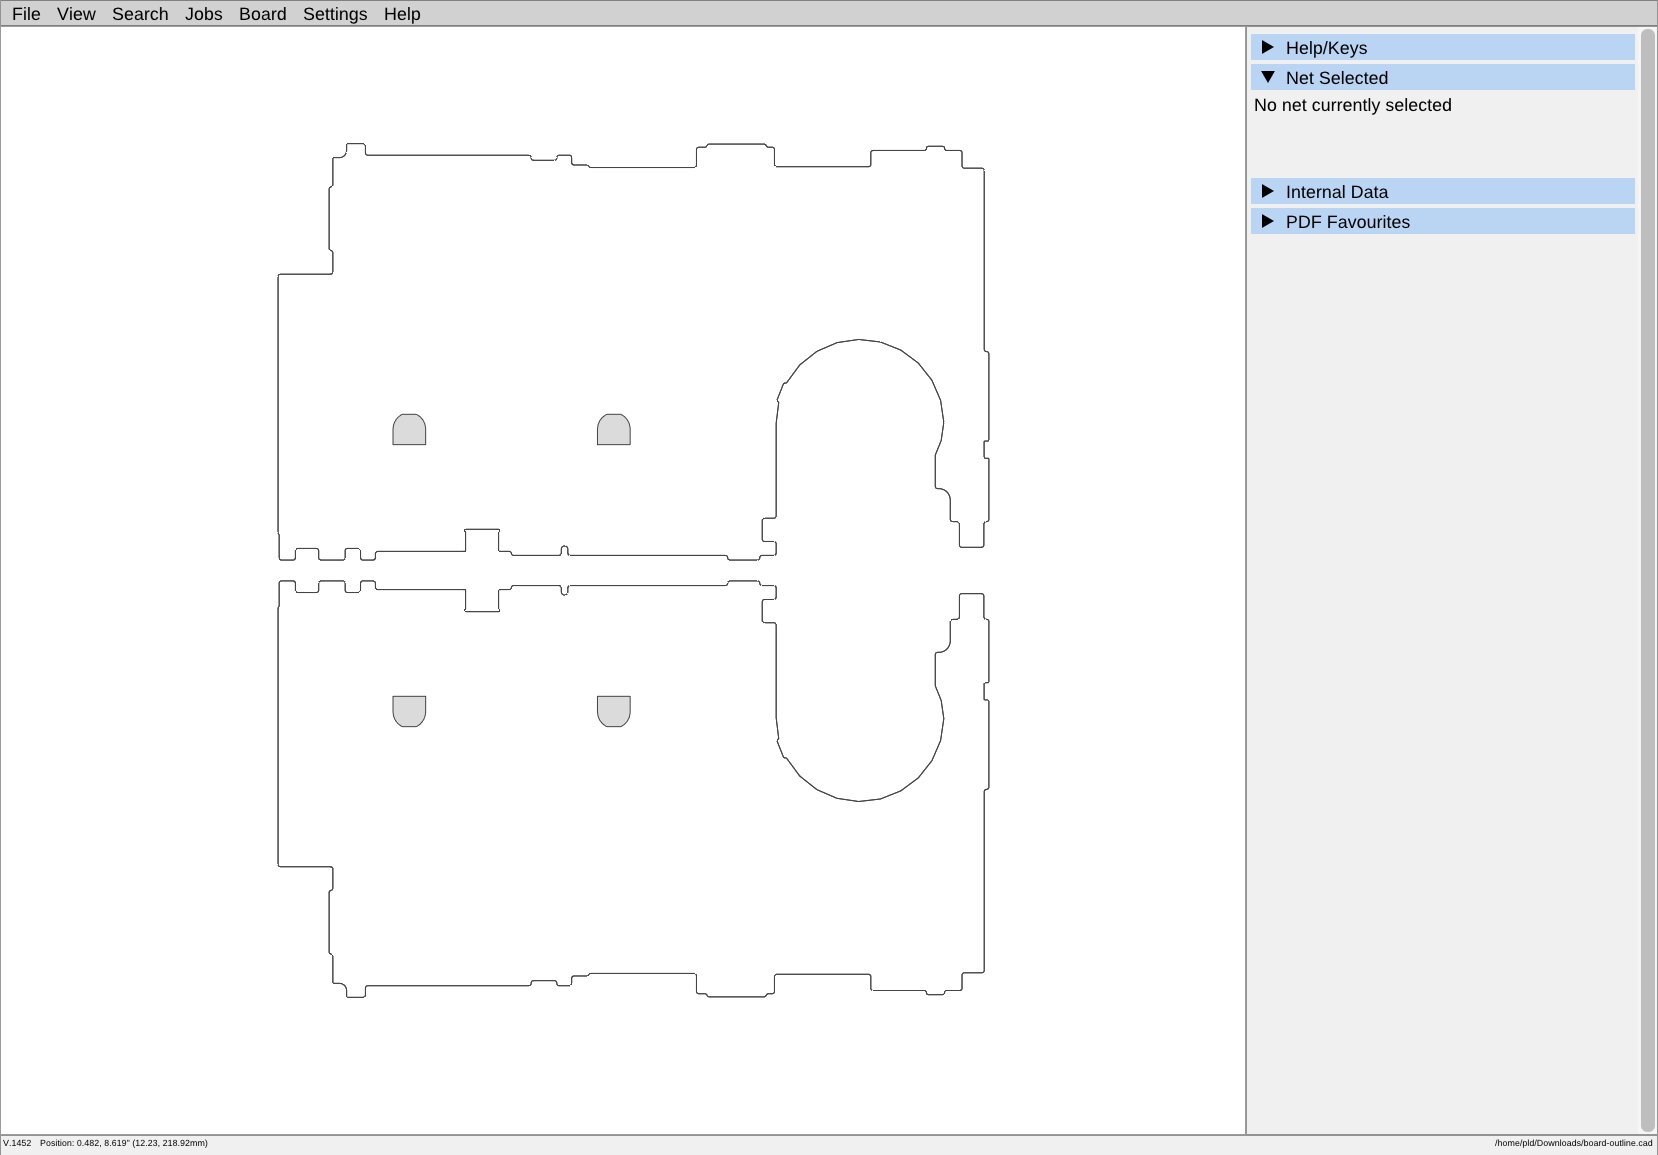Click the arrow icon beside PDF Favourites
Screen dimensions: 1658x1155
coord(1267,221)
